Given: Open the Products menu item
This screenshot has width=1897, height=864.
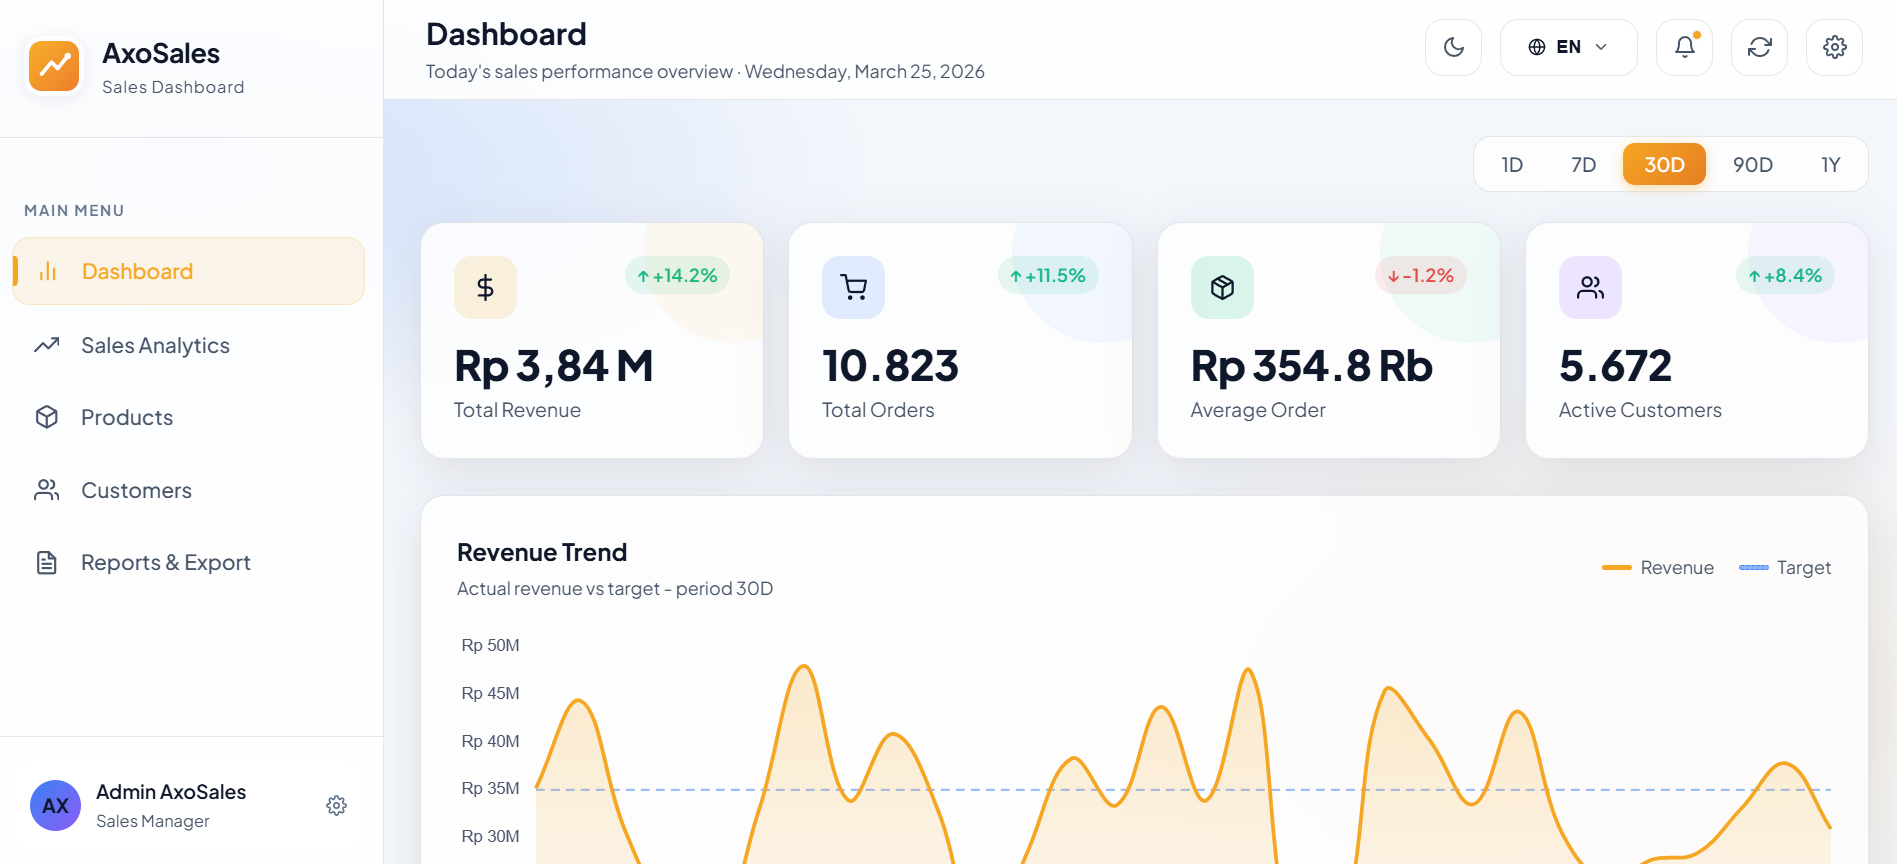Looking at the screenshot, I should (188, 417).
